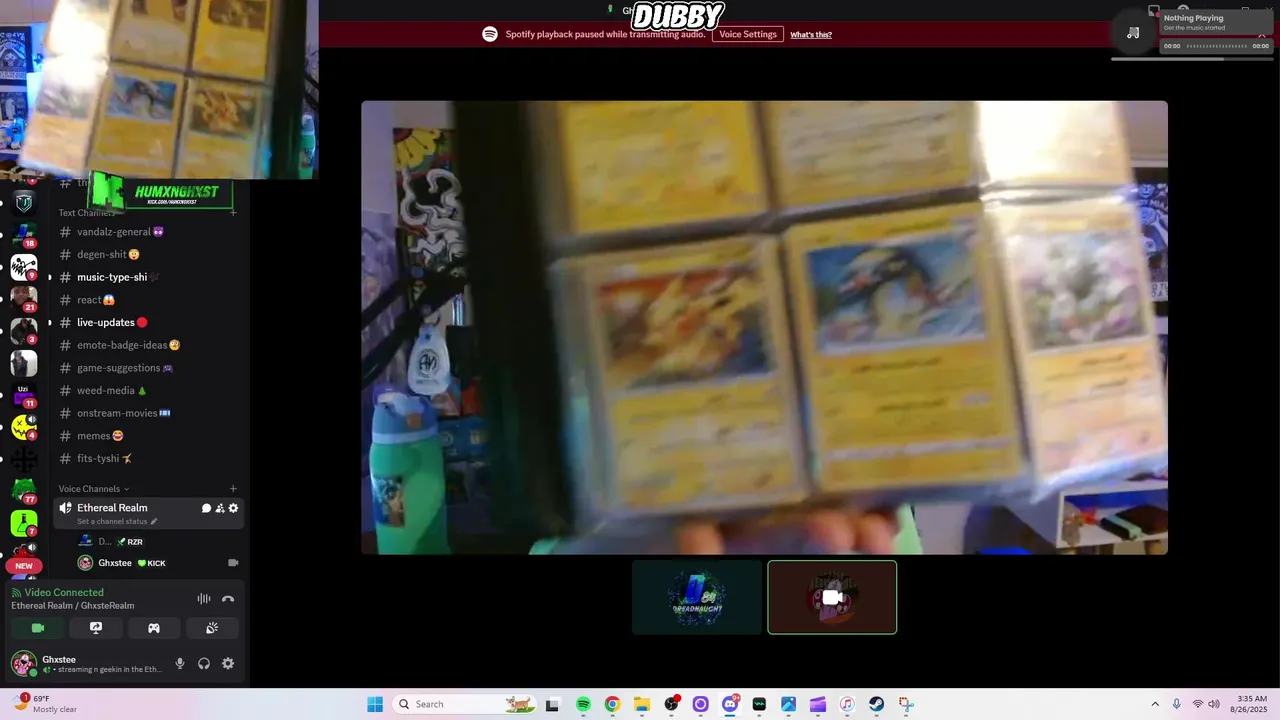This screenshot has width=1280, height=720.
Task: Open Discord from the taskbar
Action: coord(730,704)
